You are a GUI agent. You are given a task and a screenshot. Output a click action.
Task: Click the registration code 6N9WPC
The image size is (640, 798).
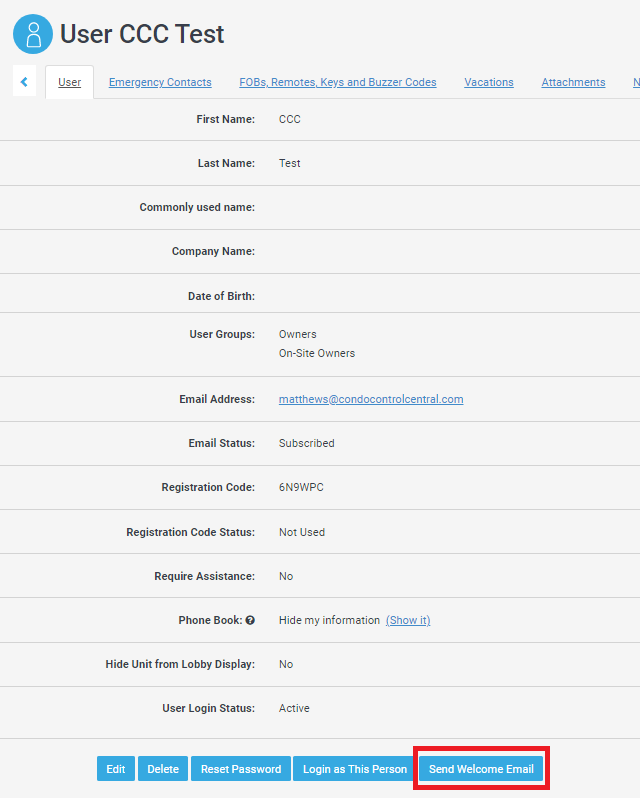[x=301, y=488]
